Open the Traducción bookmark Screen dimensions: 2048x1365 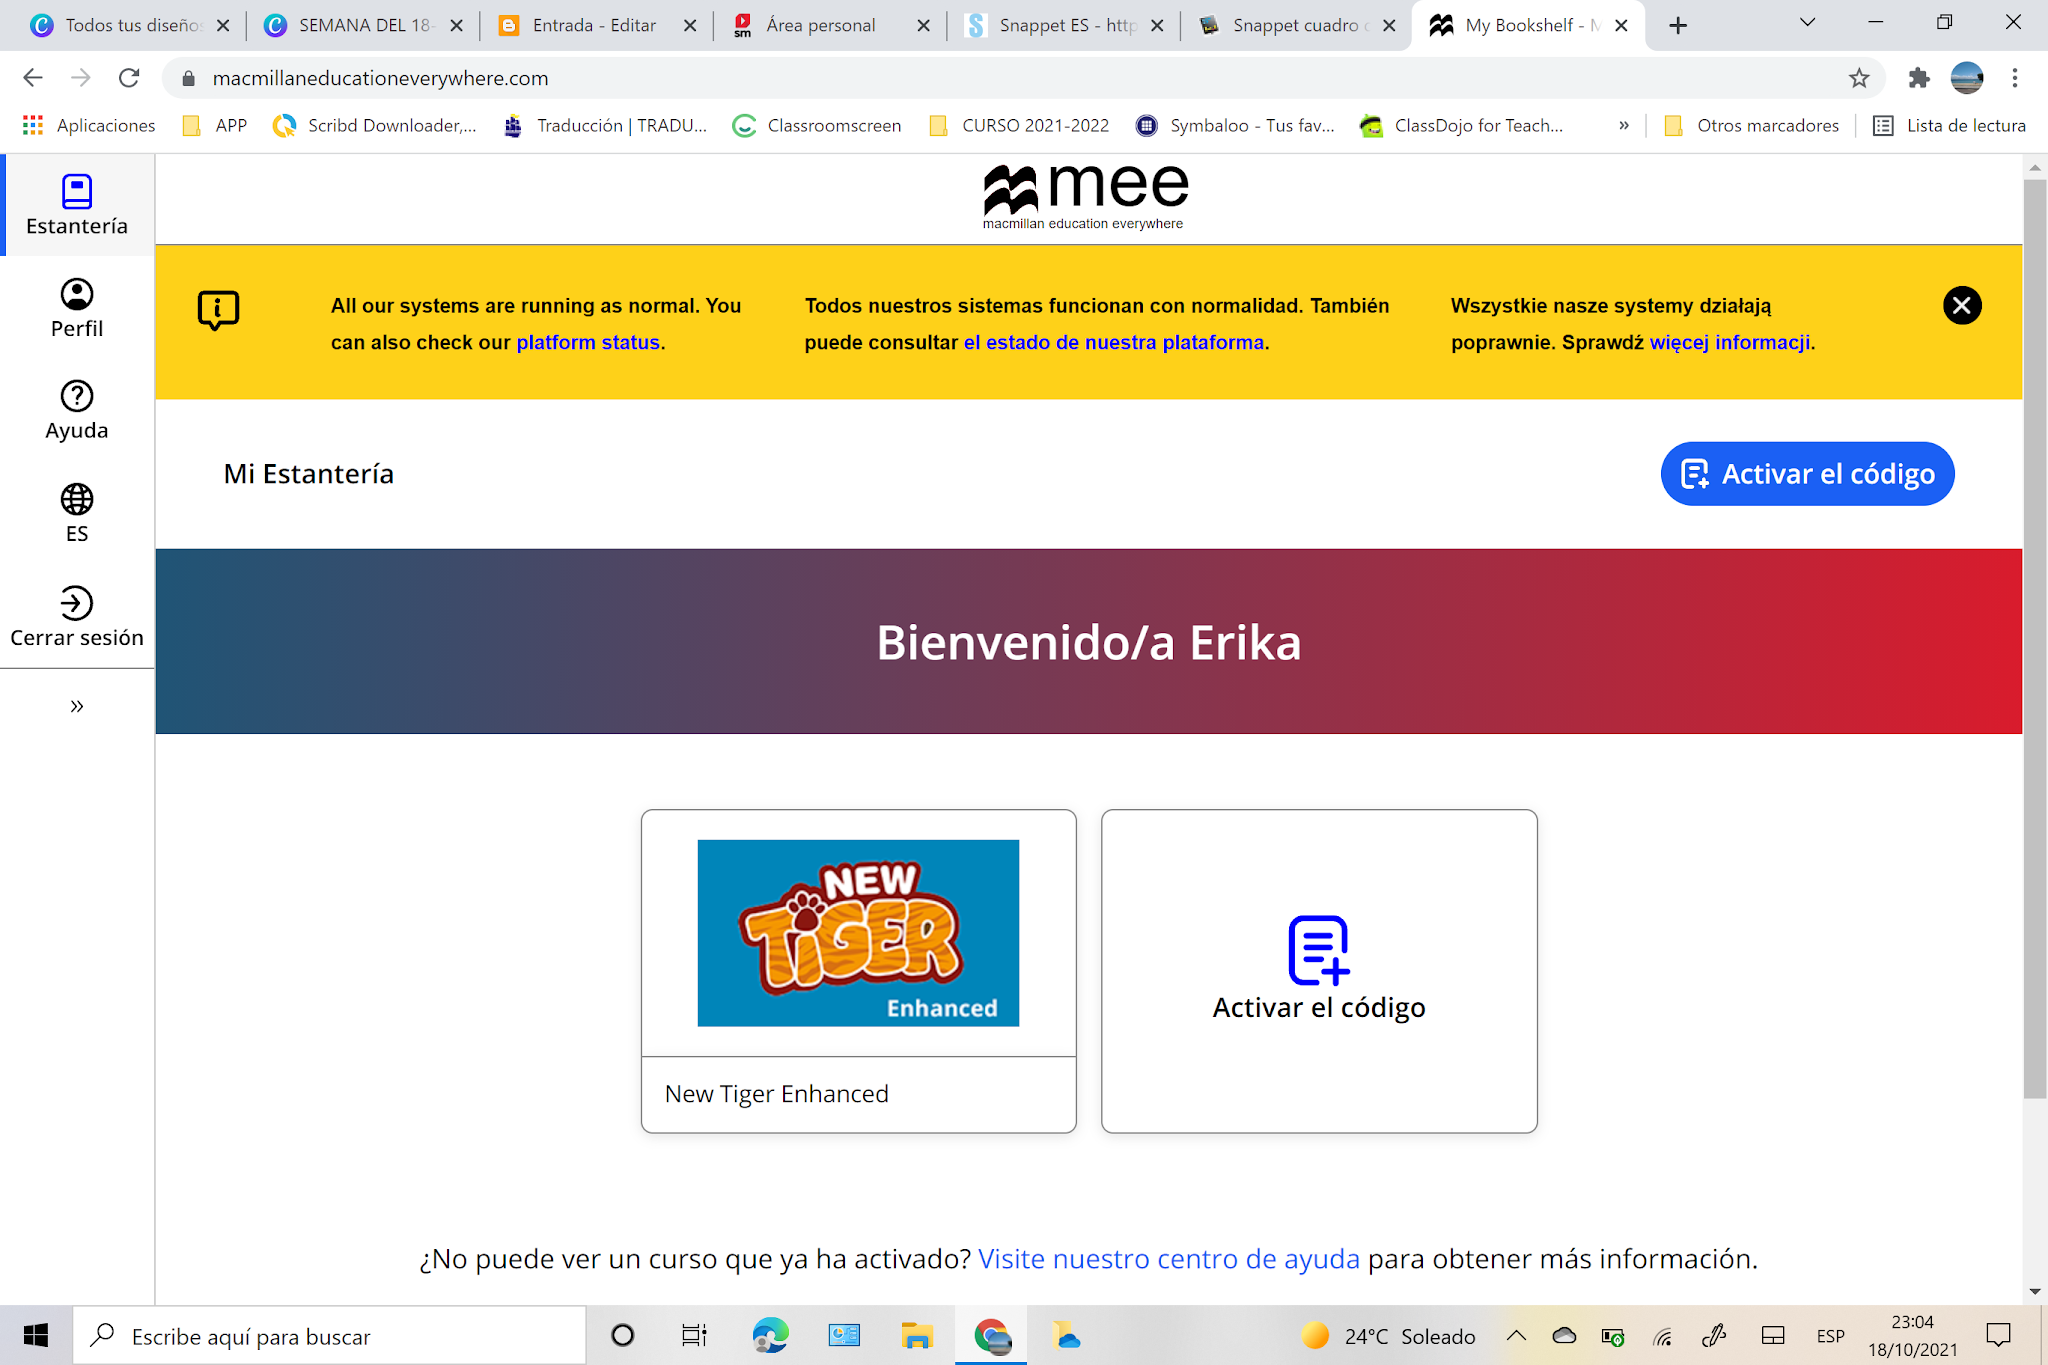click(x=605, y=125)
